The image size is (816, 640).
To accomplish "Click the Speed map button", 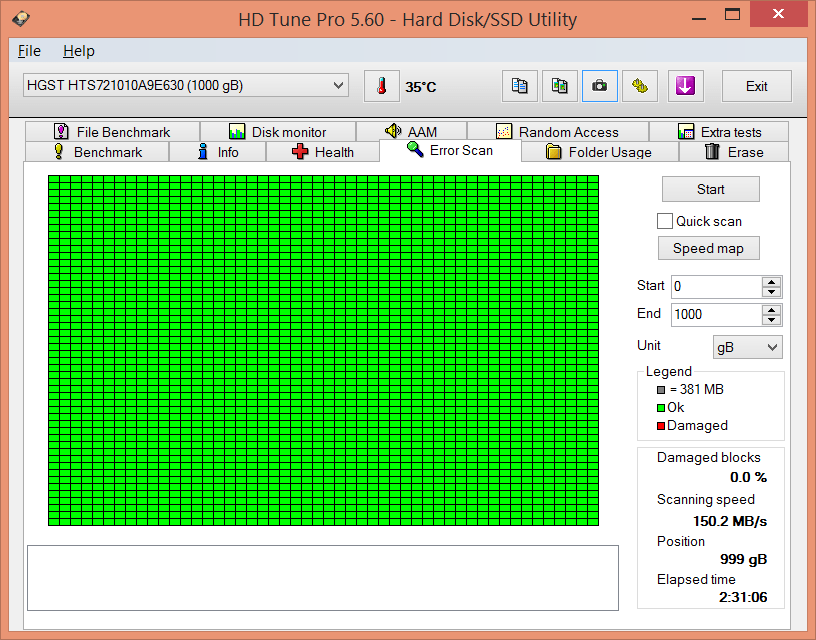I will click(x=709, y=248).
